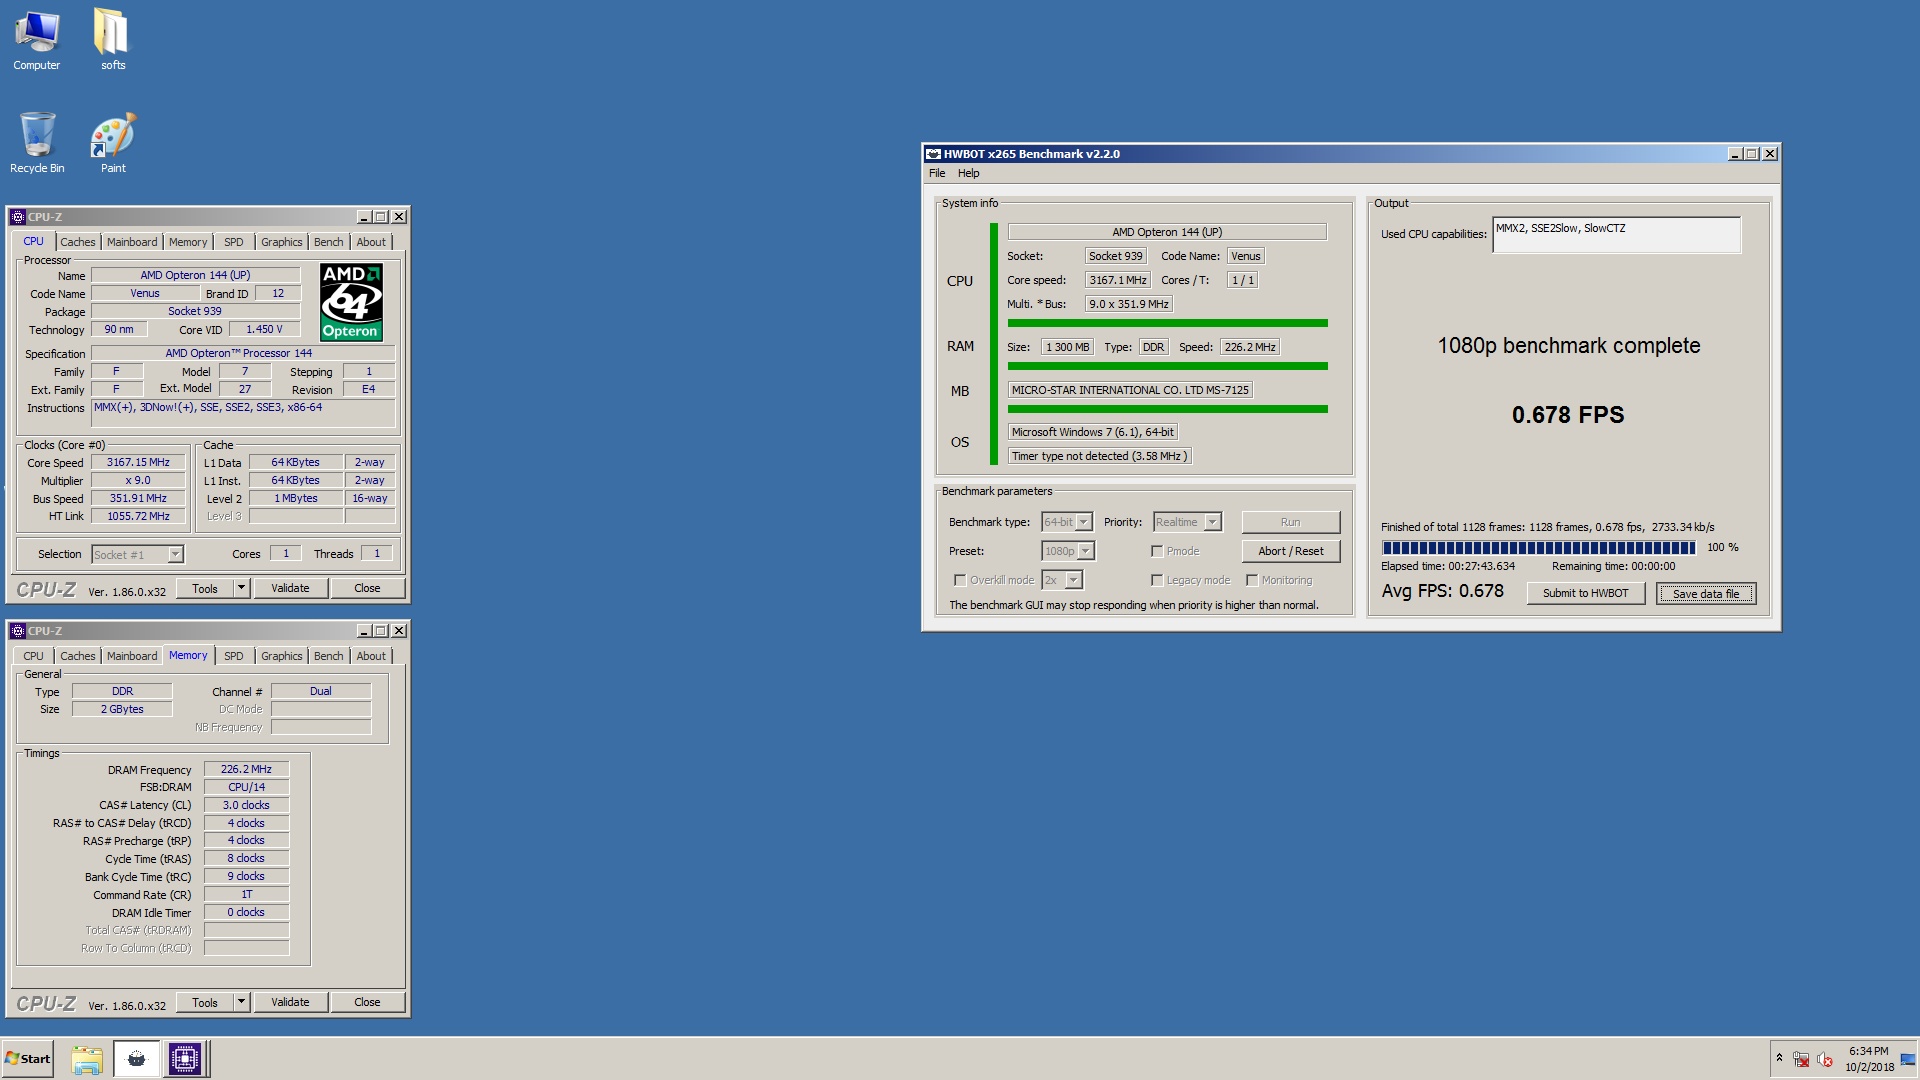Open the softs folder on desktop
Image resolution: width=1920 pixels, height=1080 pixels.
[x=112, y=40]
